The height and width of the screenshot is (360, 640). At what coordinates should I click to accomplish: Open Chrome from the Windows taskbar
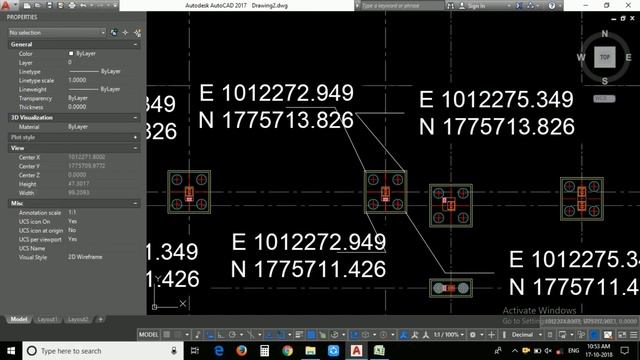coord(287,351)
